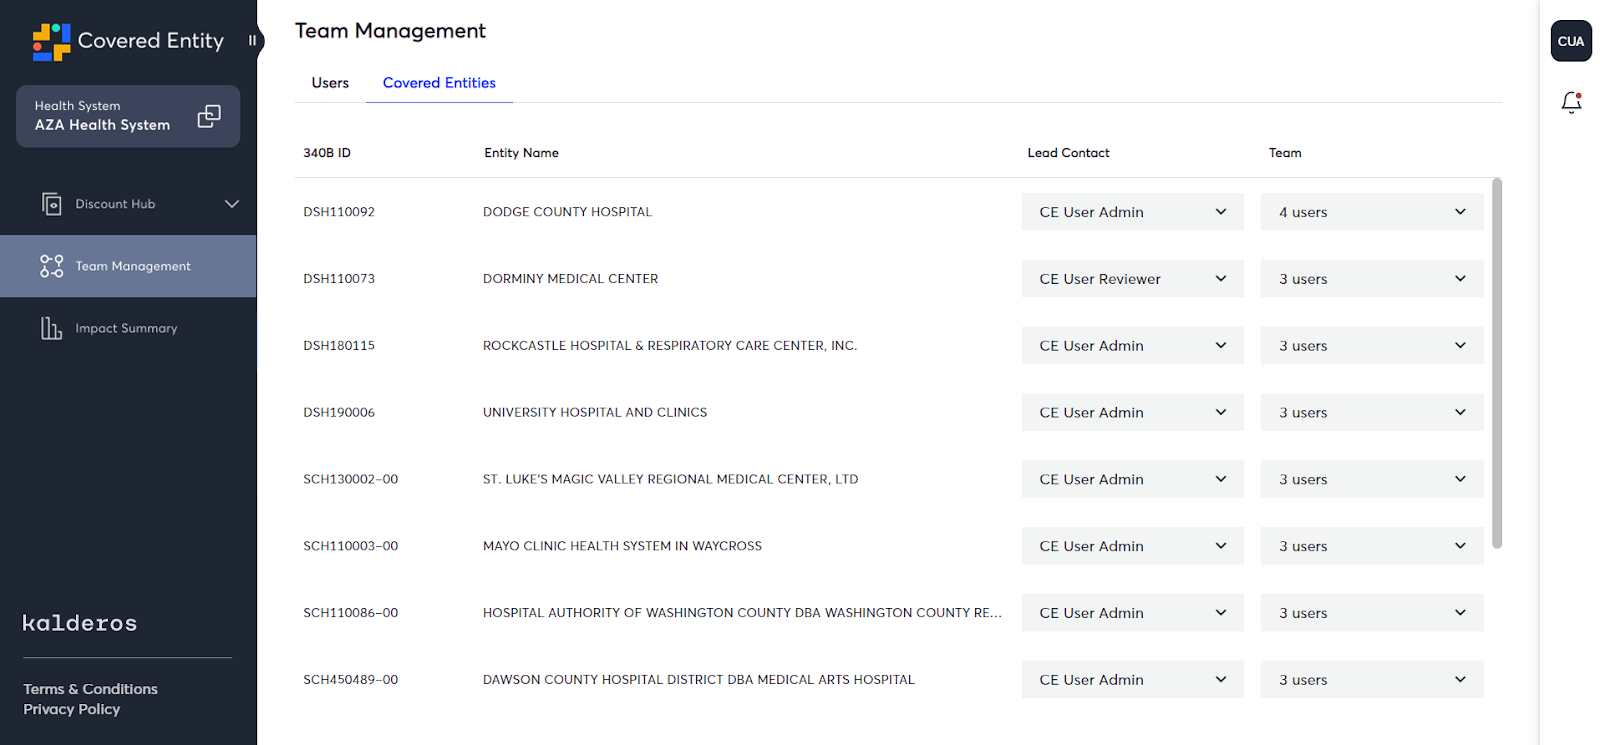This screenshot has height=745, width=1600.
Task: Click ROCKCASTLE HOSPITAL & RESPIRATORY CARE CENTER name
Action: (670, 346)
